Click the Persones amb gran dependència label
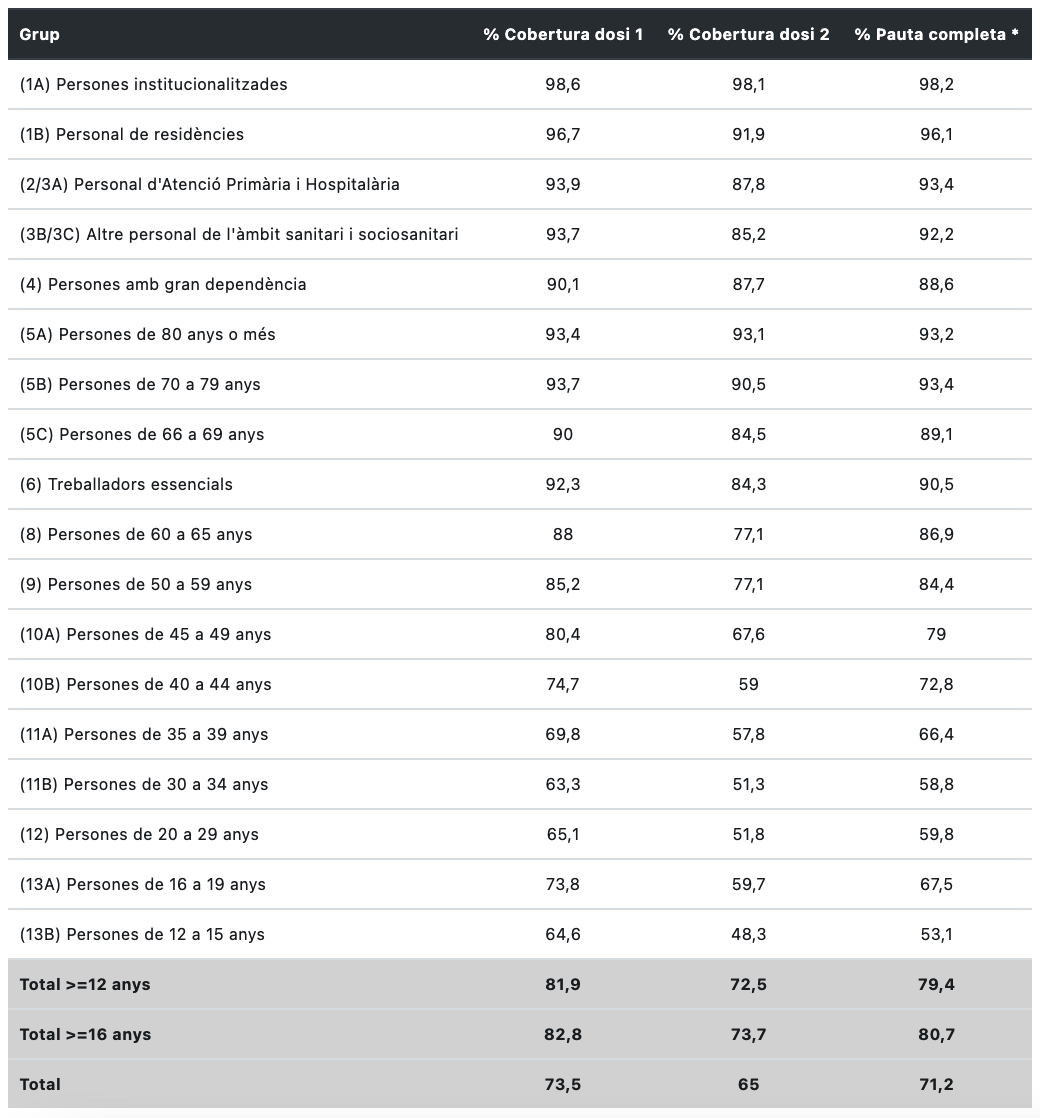 pyautogui.click(x=163, y=285)
